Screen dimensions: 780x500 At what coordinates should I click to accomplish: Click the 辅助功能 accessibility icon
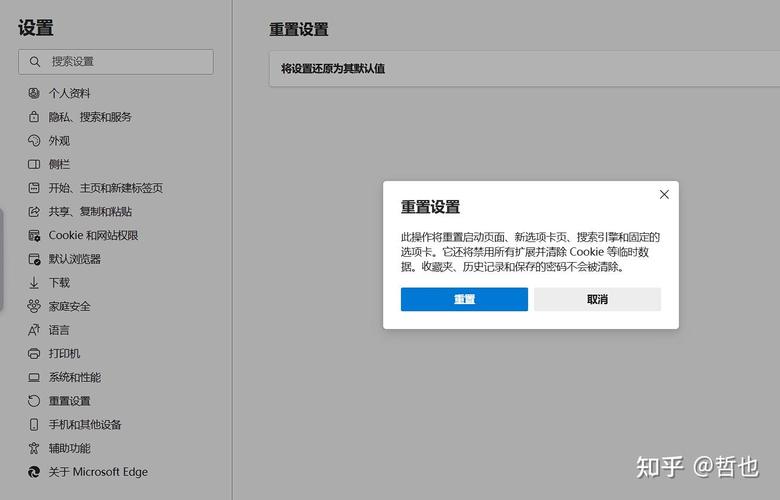pyautogui.click(x=34, y=448)
